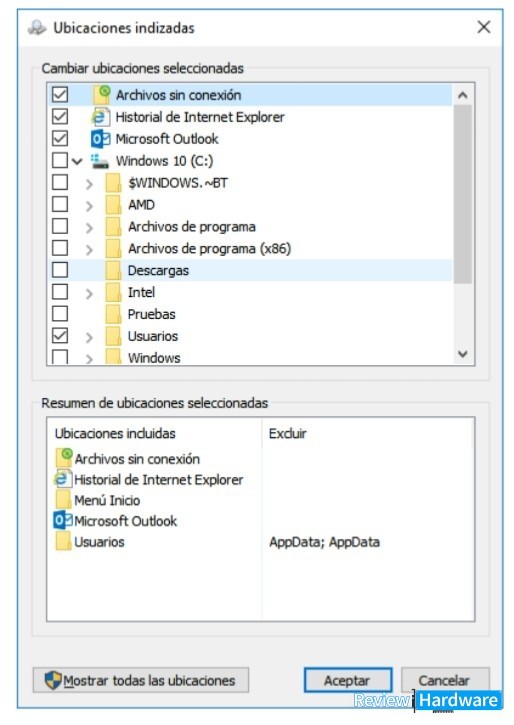Screen dimensions: 514x725
Task: Click the Aceptar button
Action: click(348, 680)
